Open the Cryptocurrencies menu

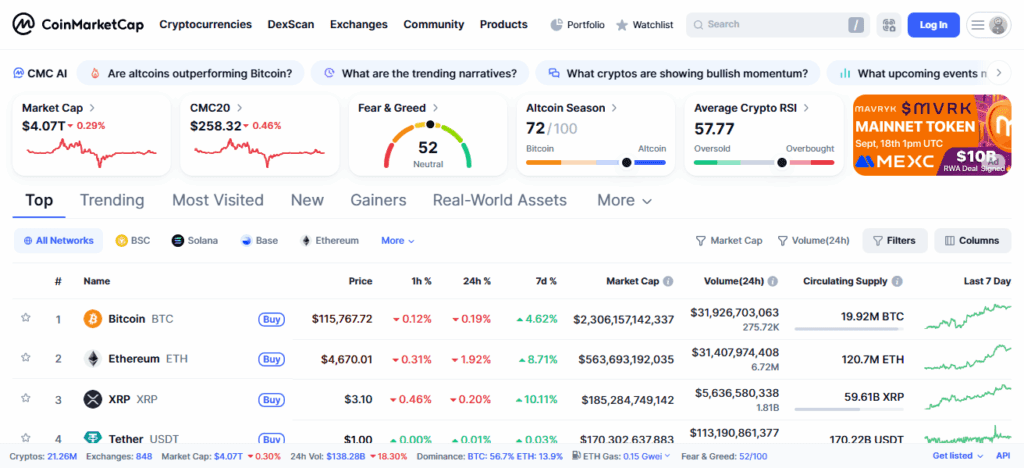point(205,25)
